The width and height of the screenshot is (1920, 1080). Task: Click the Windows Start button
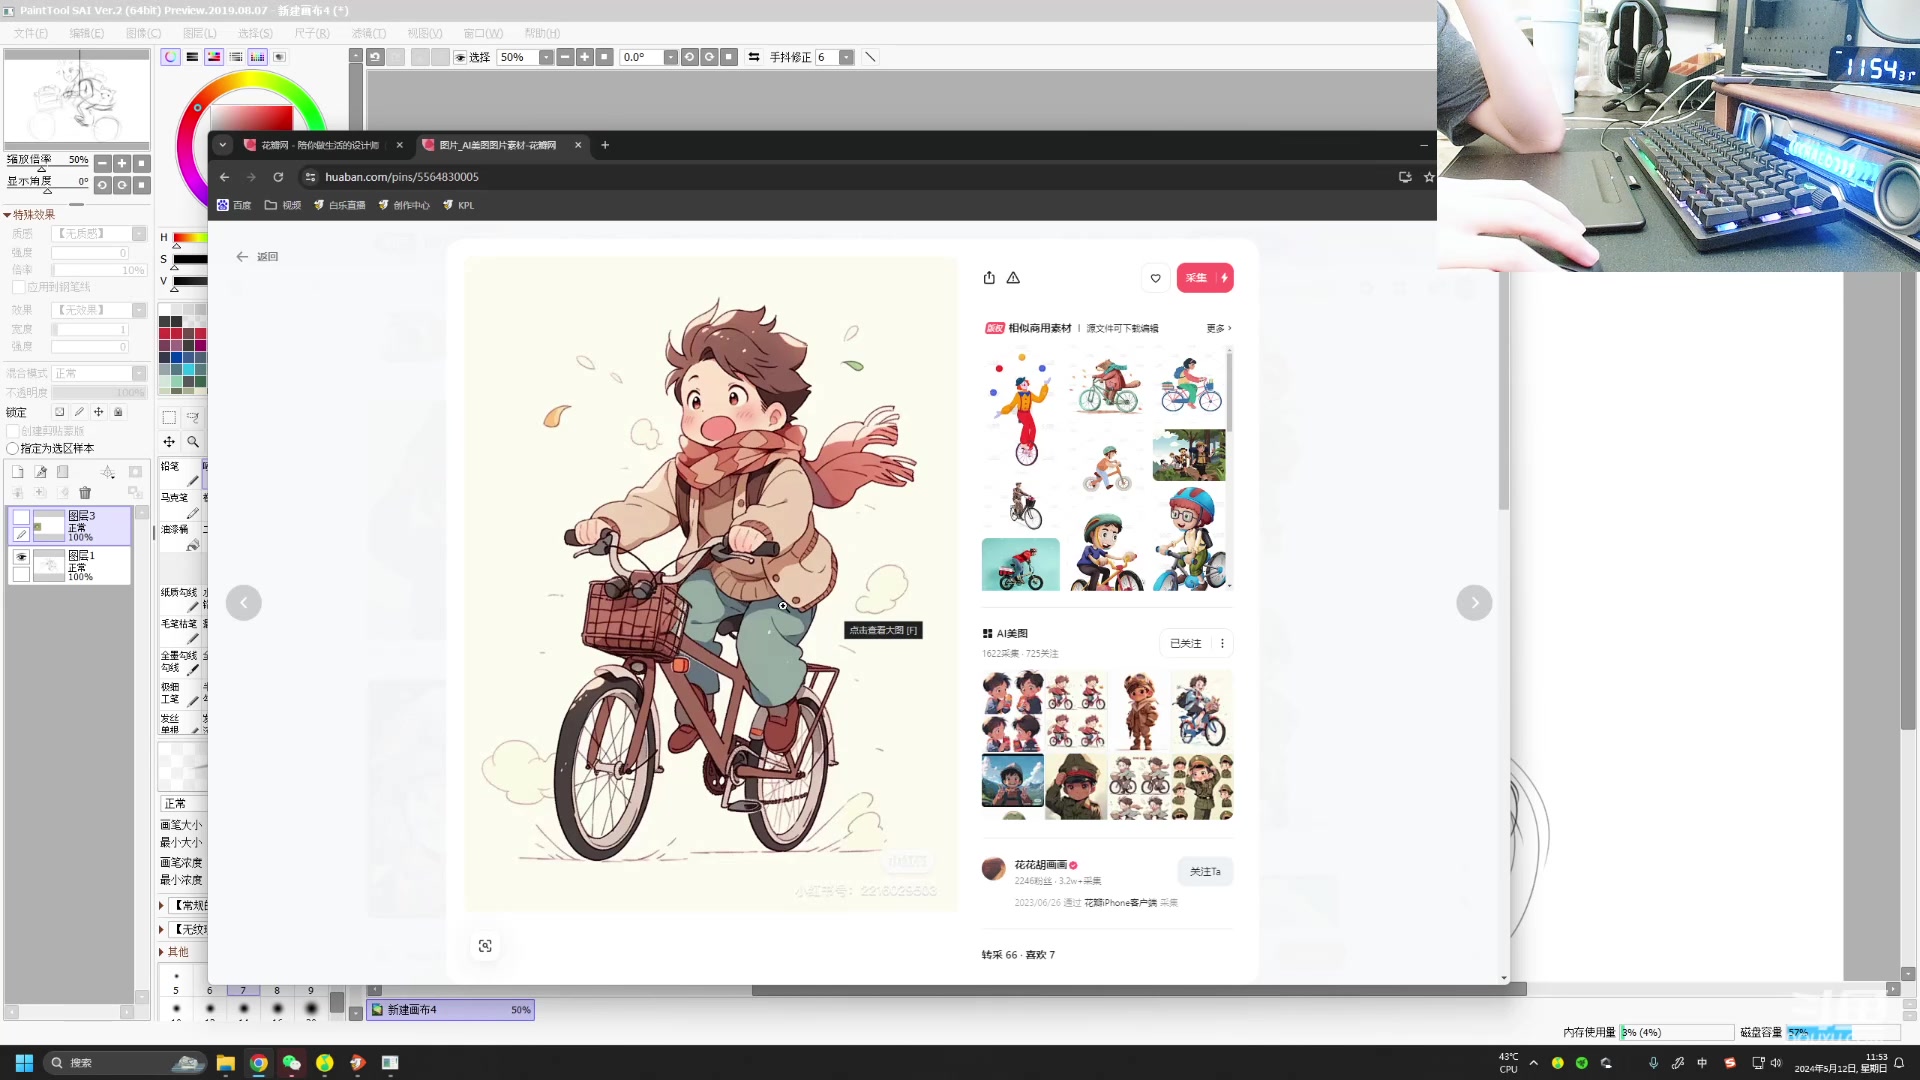(x=24, y=1063)
